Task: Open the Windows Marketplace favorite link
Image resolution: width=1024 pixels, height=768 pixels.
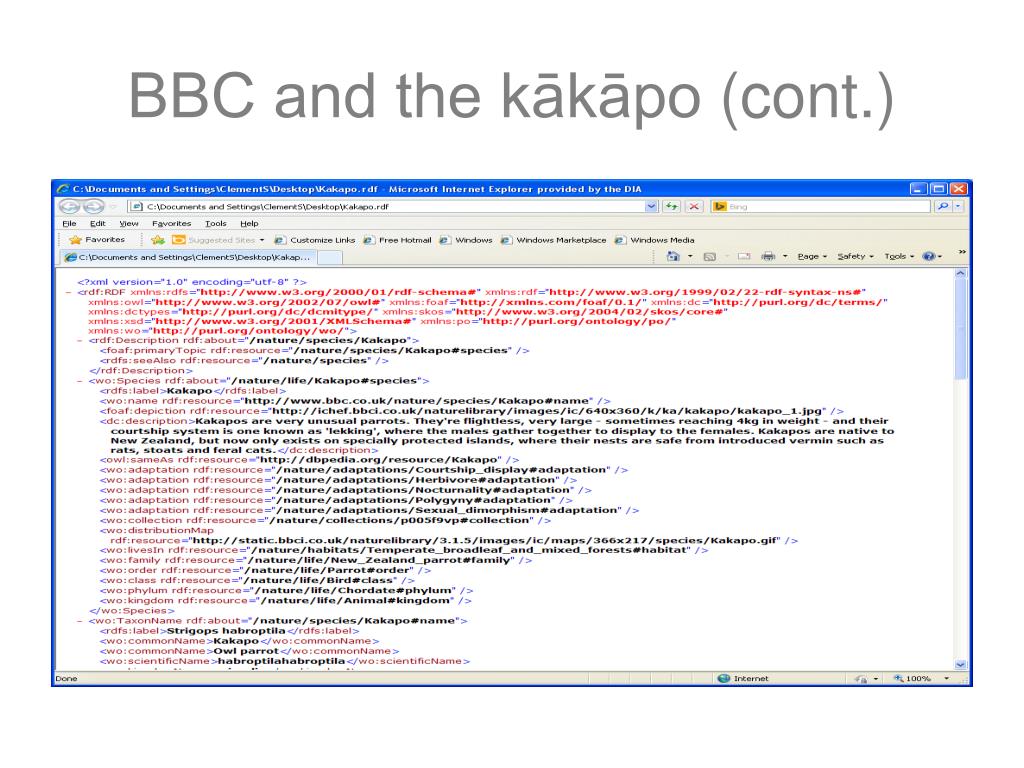Action: click(x=554, y=240)
